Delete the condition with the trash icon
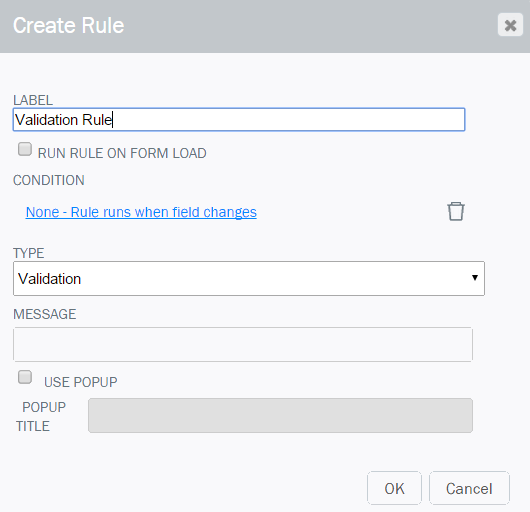The height and width of the screenshot is (512, 530). (456, 212)
